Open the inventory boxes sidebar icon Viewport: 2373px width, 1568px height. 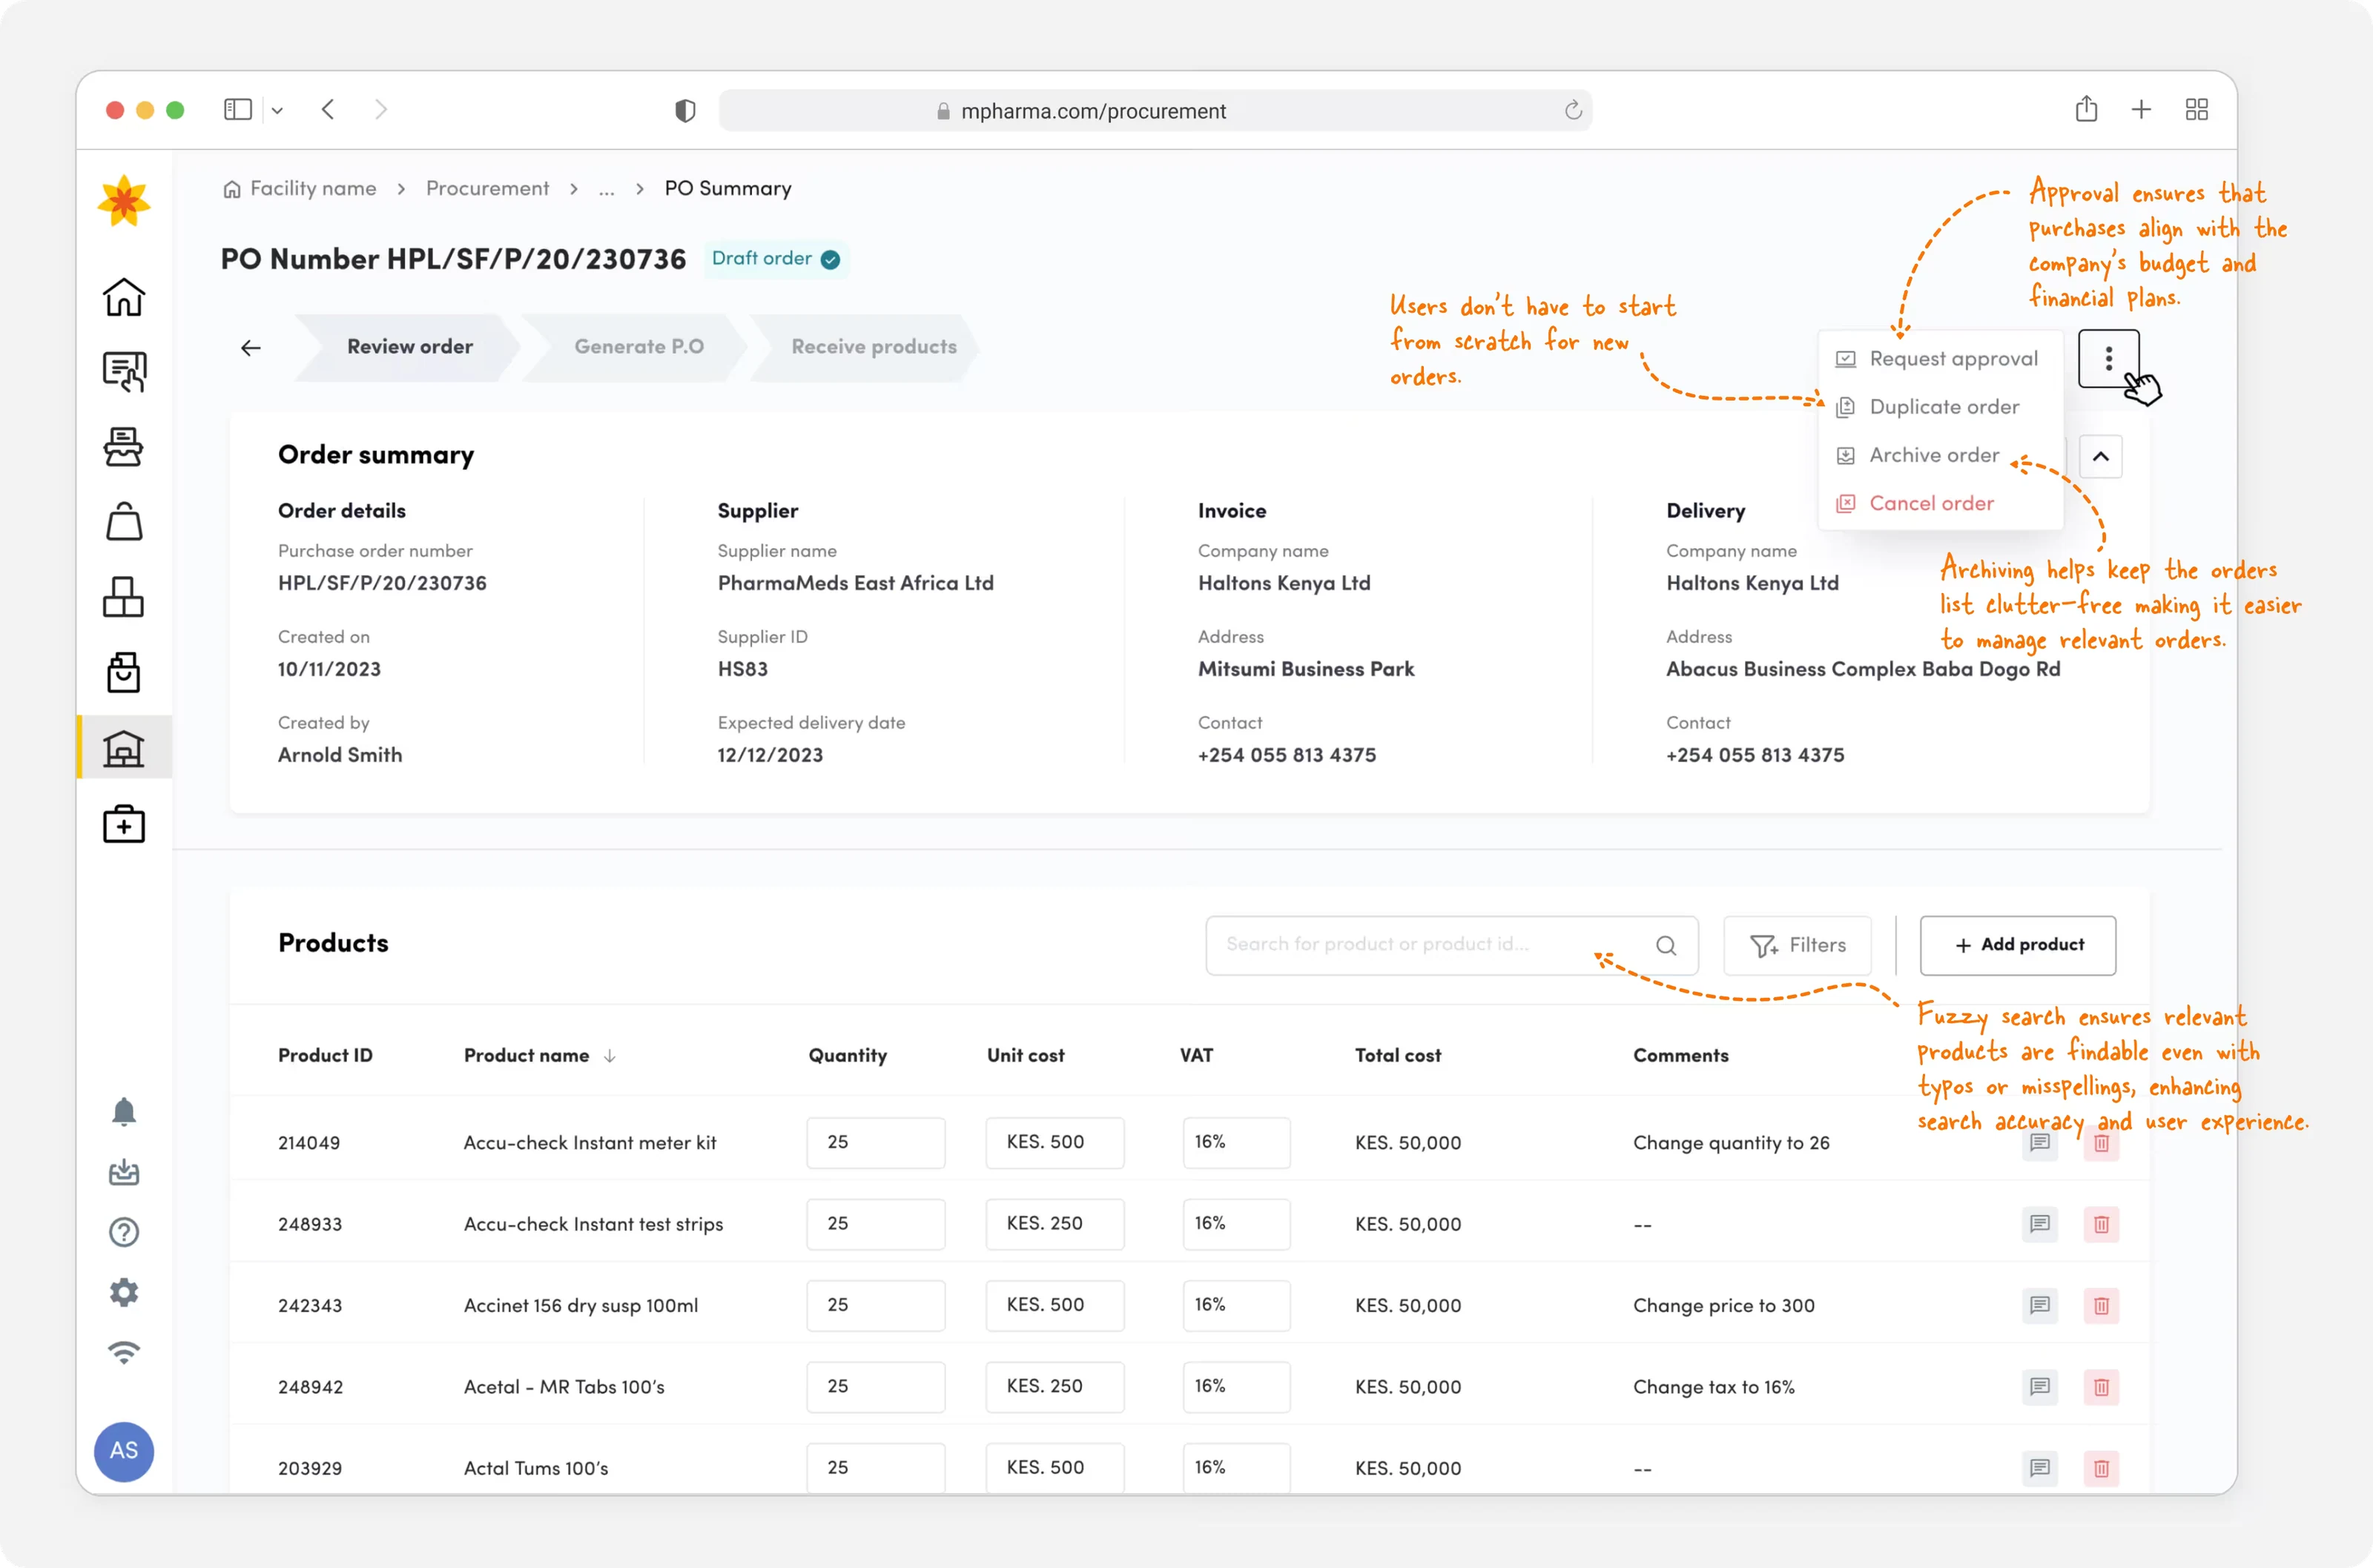(x=124, y=597)
